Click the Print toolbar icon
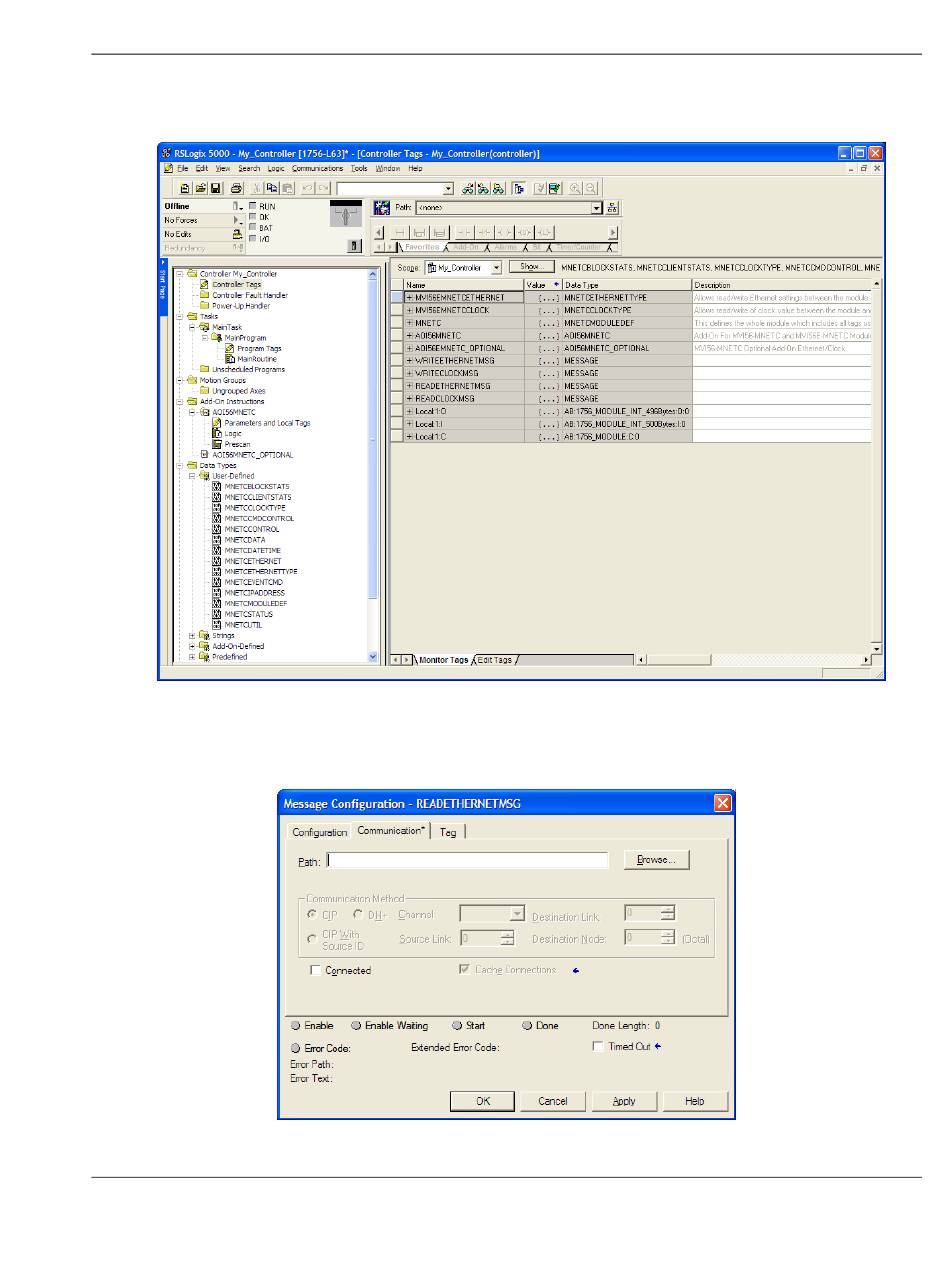Screen dimensions: 950x1267 tap(235, 188)
